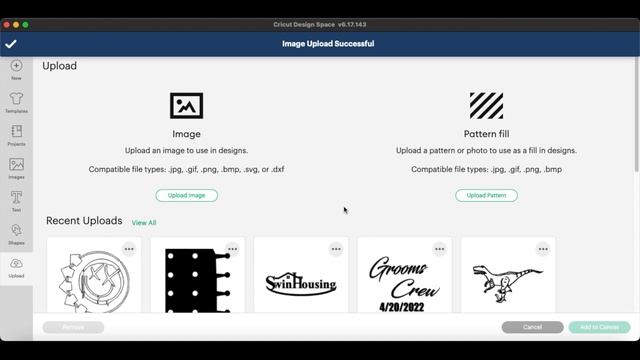Click the greyed-out Remove button
Screen dimensions: 640x360
73,327
